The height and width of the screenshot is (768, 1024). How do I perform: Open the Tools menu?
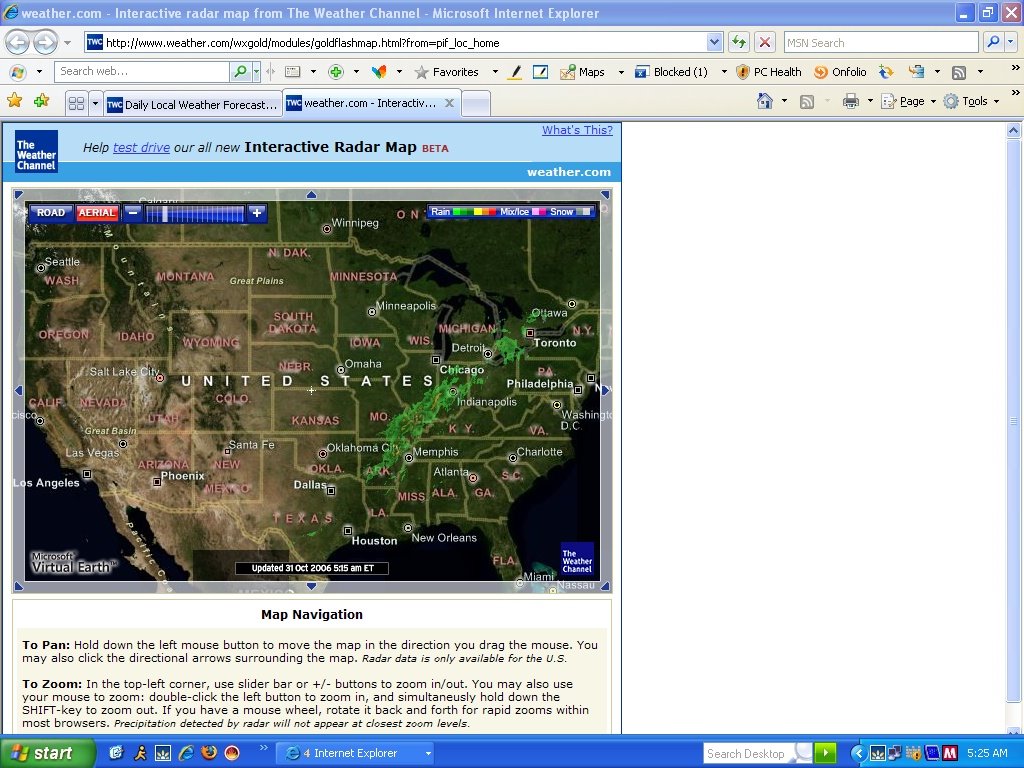[x=971, y=101]
